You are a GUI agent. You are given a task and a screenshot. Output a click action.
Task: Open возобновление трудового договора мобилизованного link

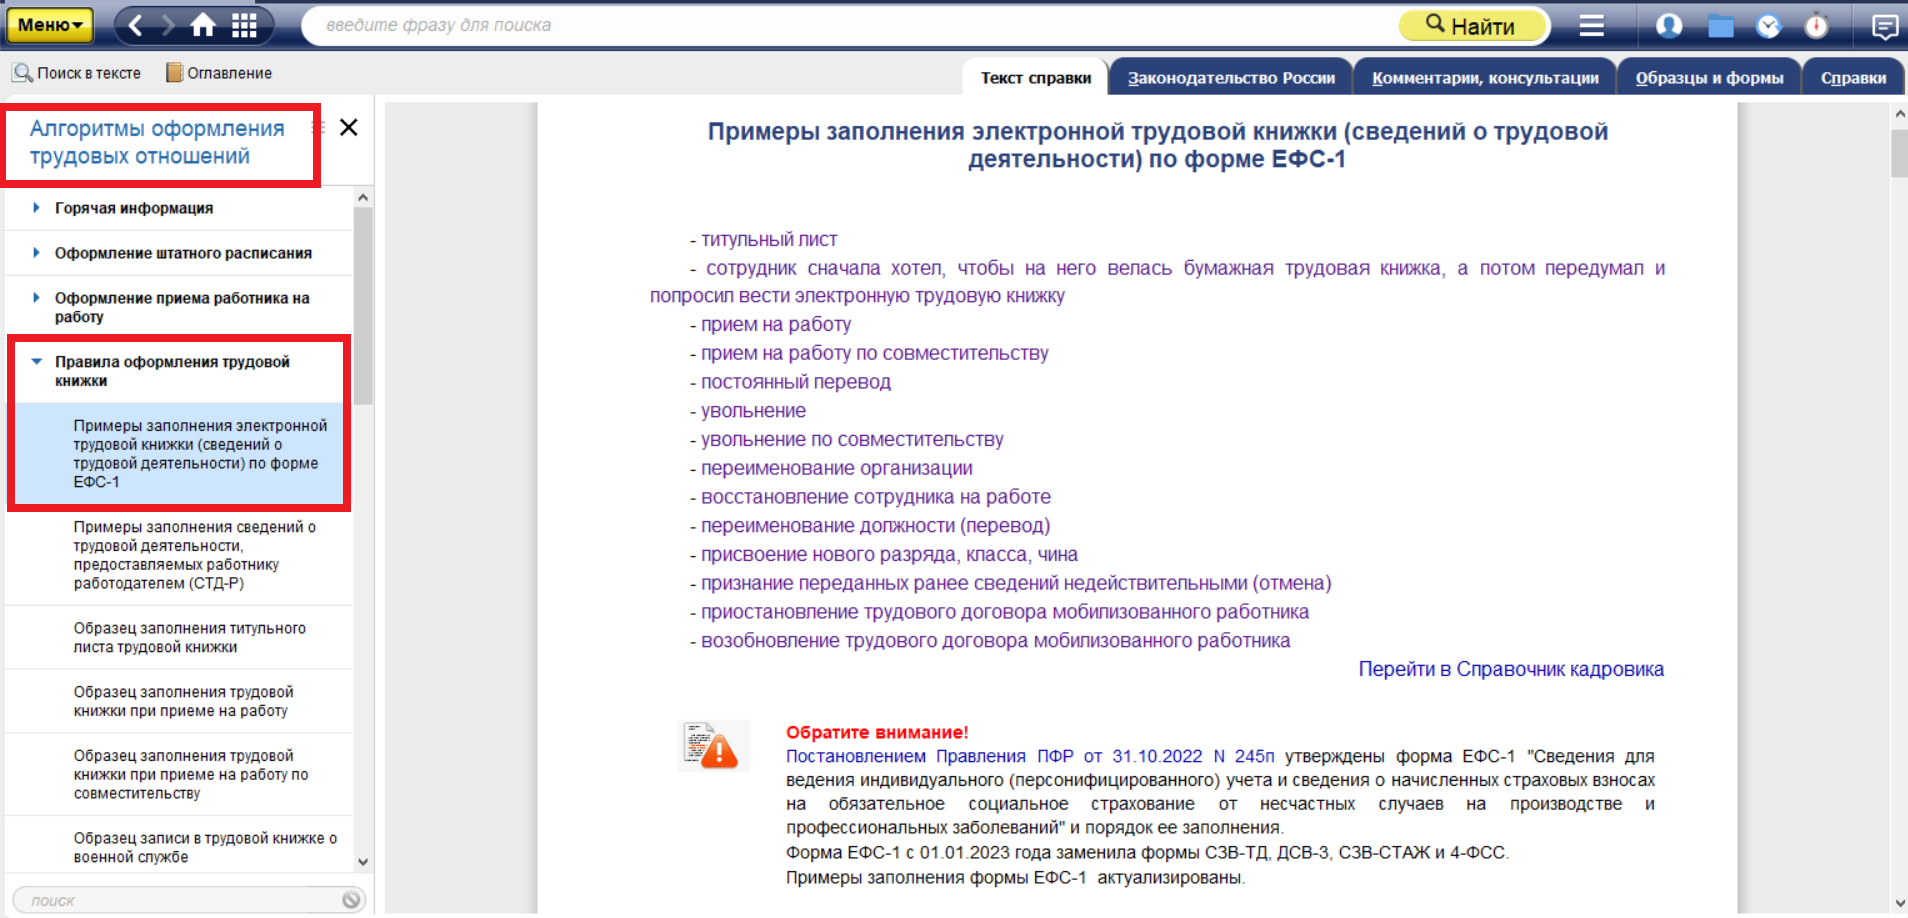[995, 641]
